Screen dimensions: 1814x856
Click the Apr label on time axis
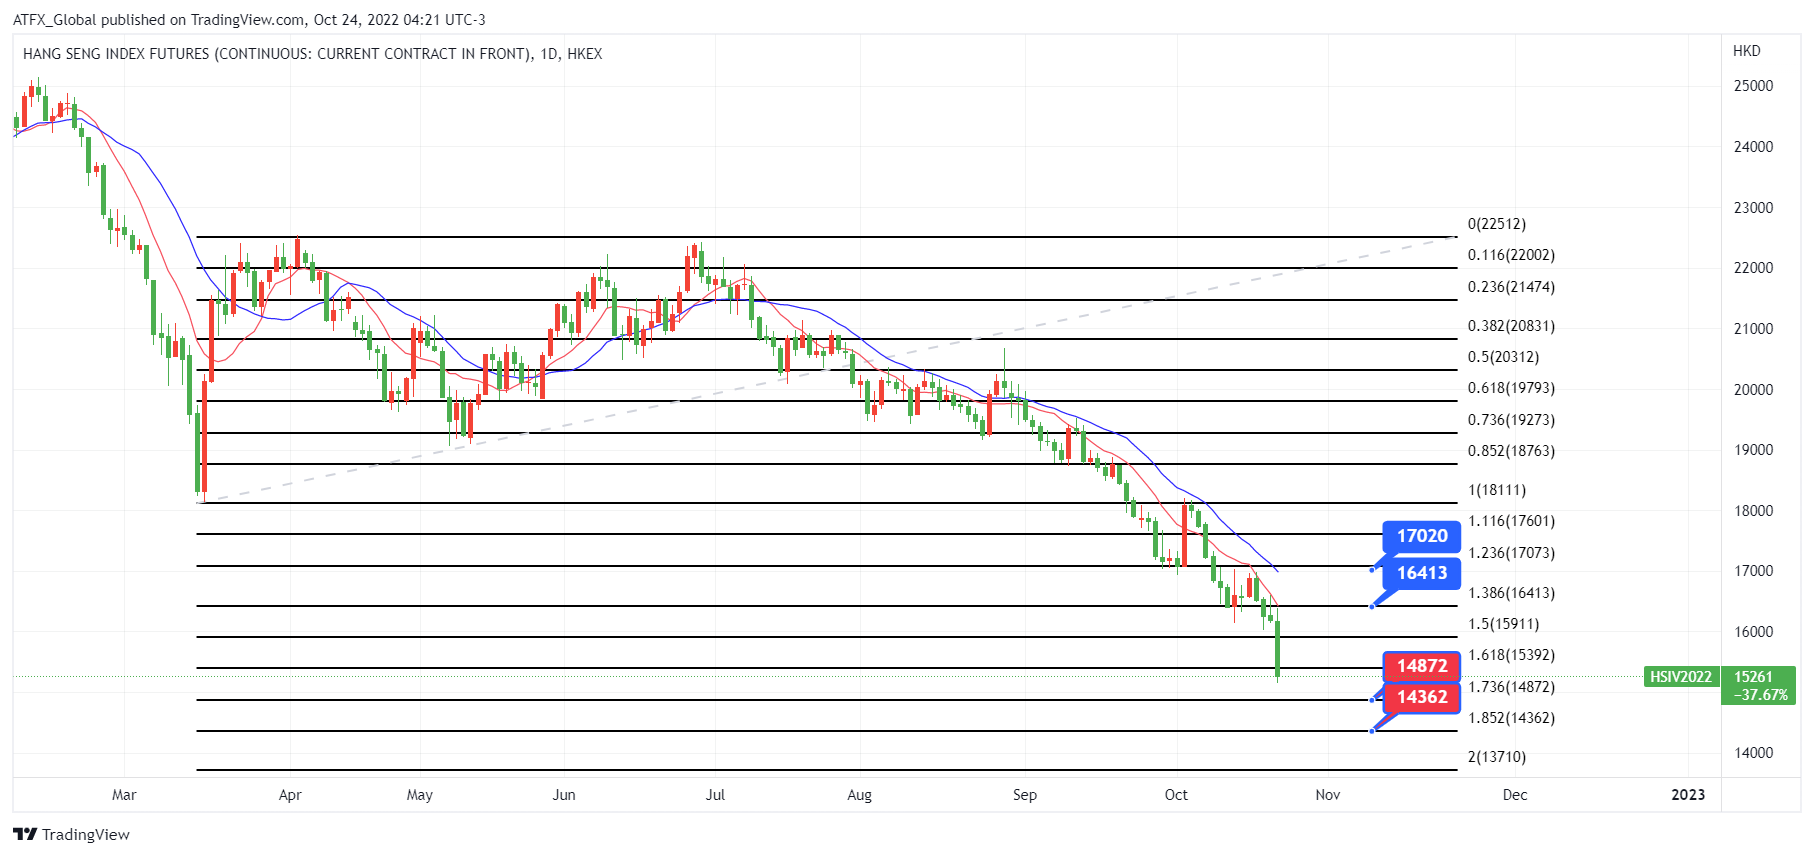coord(290,795)
